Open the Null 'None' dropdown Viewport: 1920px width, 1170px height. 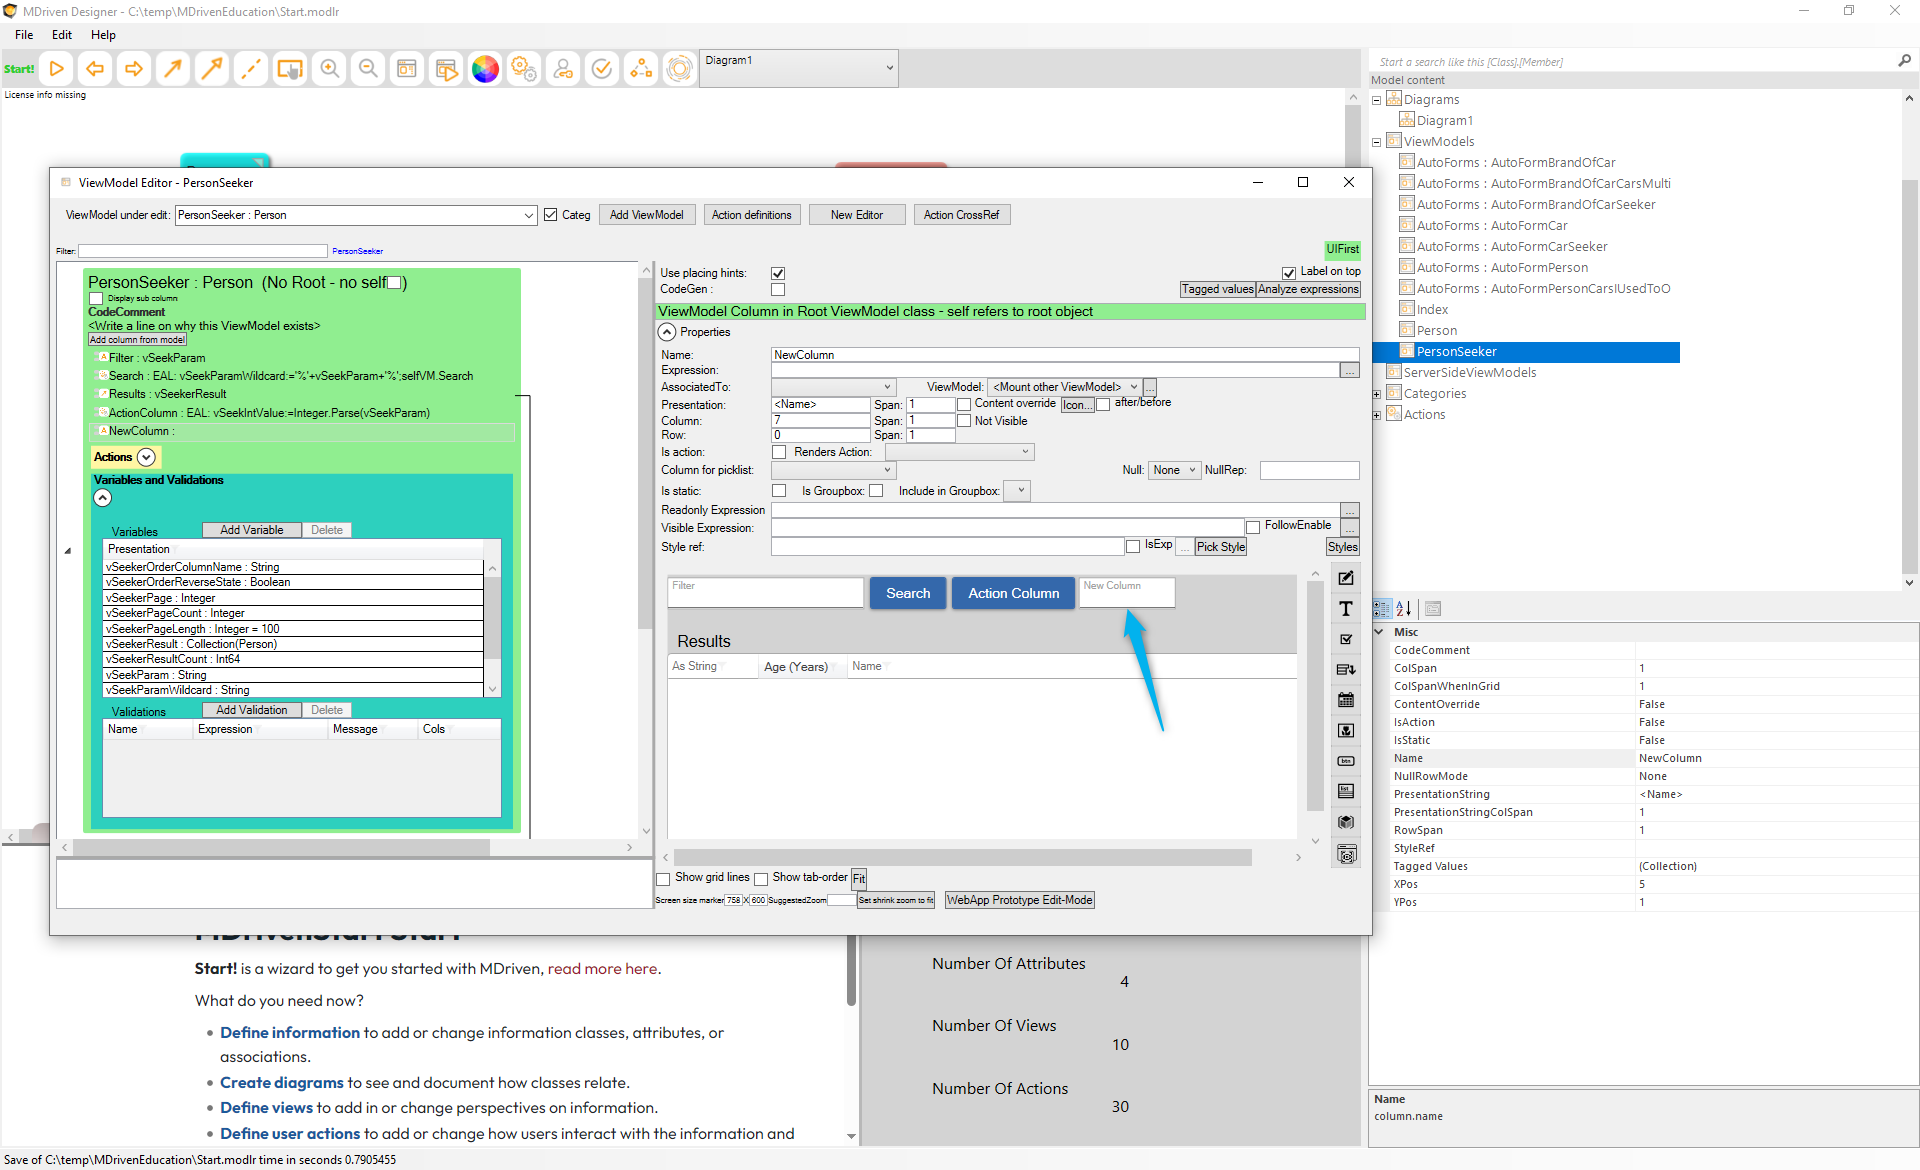[1174, 470]
